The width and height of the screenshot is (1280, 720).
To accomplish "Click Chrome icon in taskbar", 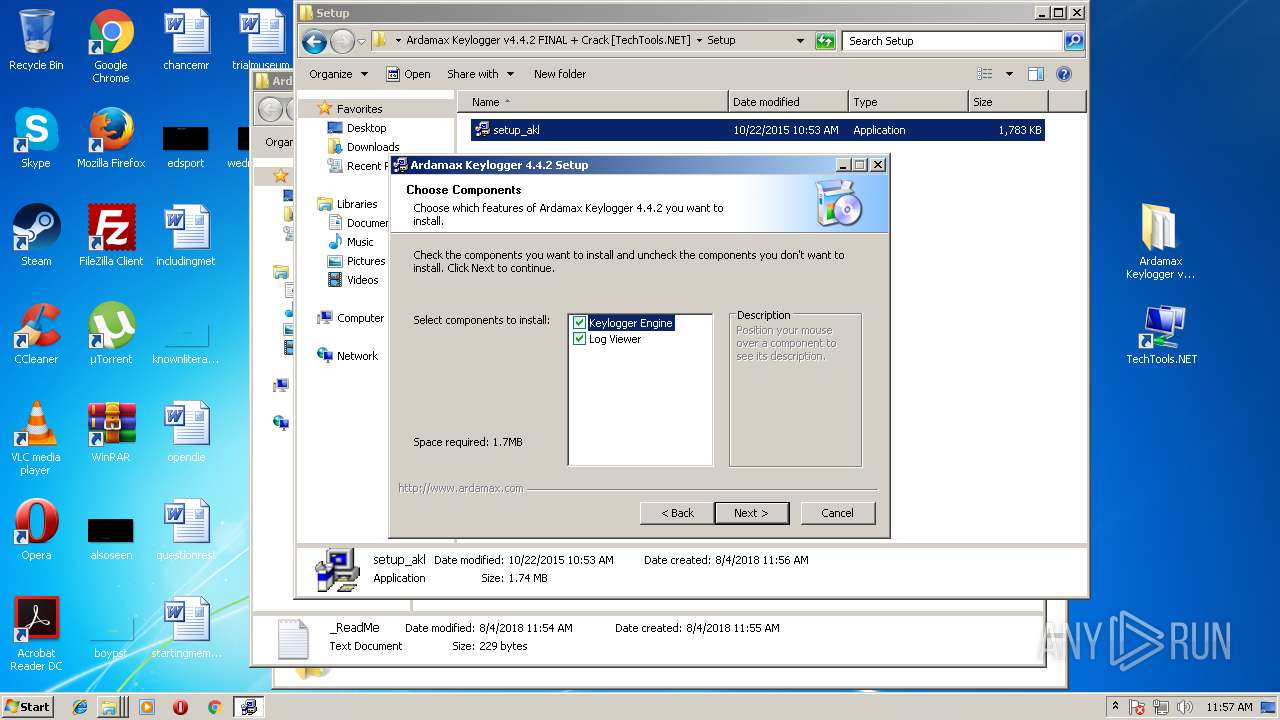I will pyautogui.click(x=214, y=707).
